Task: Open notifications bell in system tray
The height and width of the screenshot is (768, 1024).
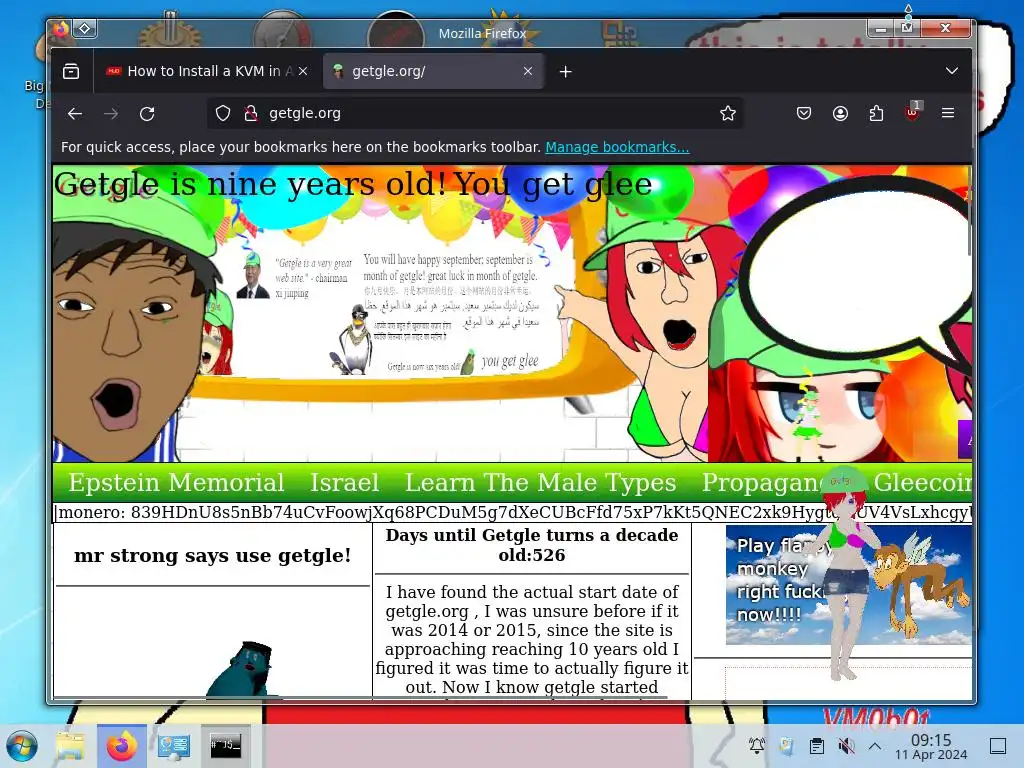Action: tap(757, 745)
